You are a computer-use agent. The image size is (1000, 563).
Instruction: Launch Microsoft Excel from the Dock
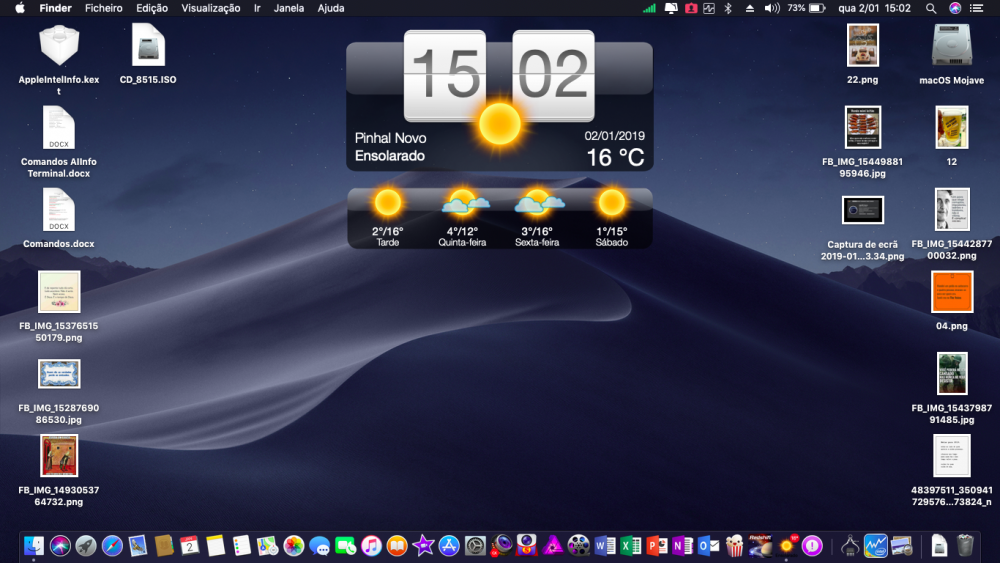631,546
